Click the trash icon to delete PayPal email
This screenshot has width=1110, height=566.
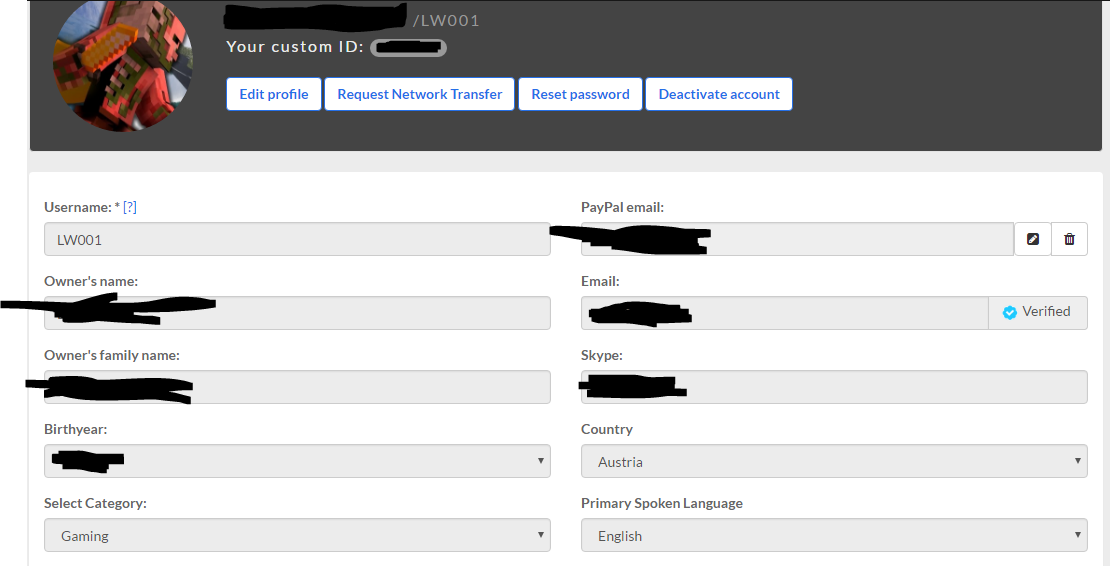pos(1069,239)
